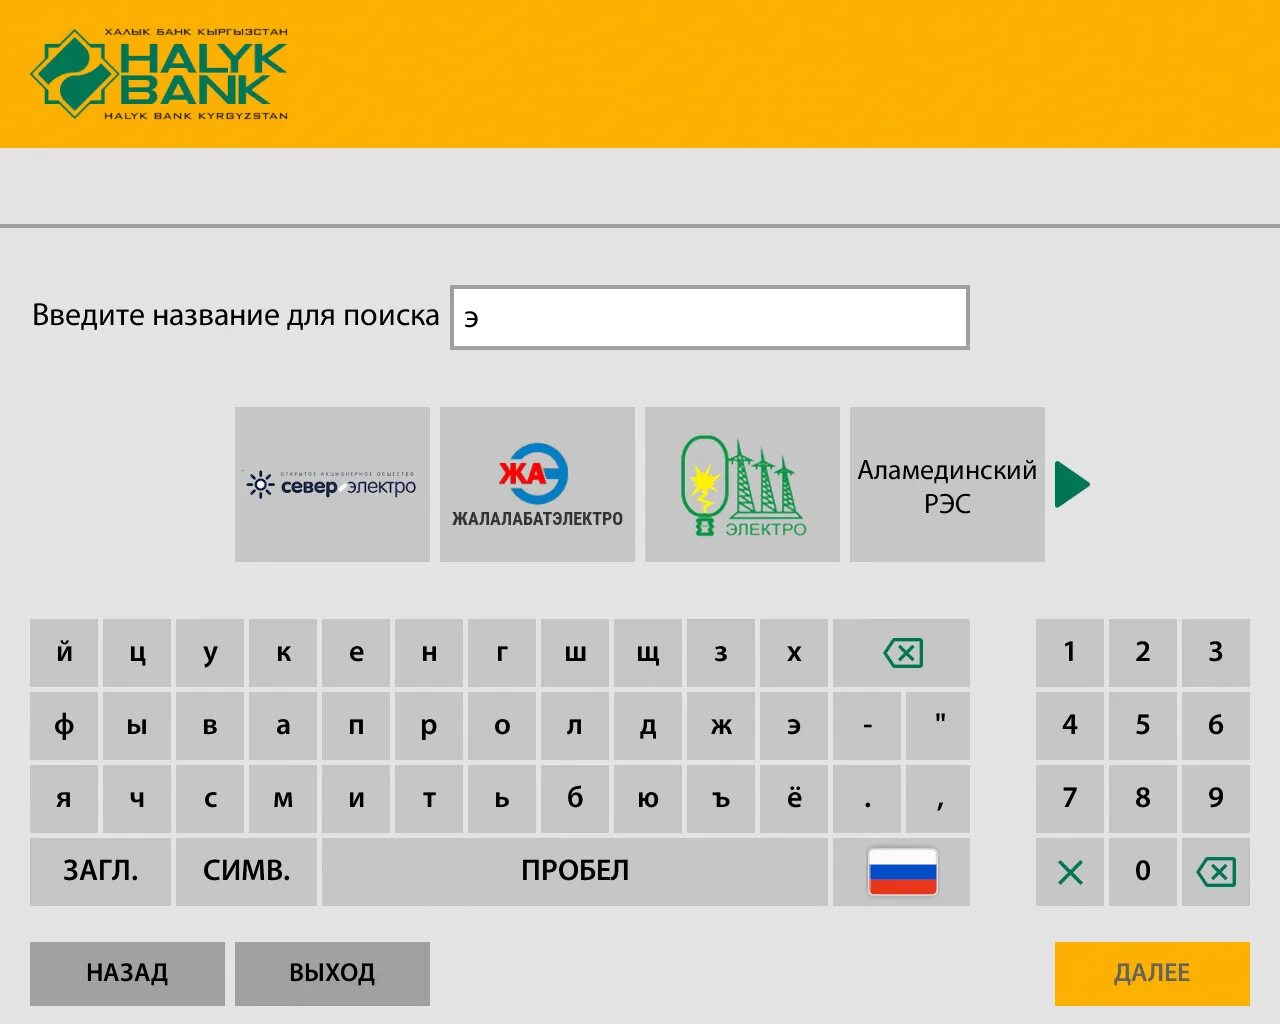Tap the letter и key

click(356, 799)
